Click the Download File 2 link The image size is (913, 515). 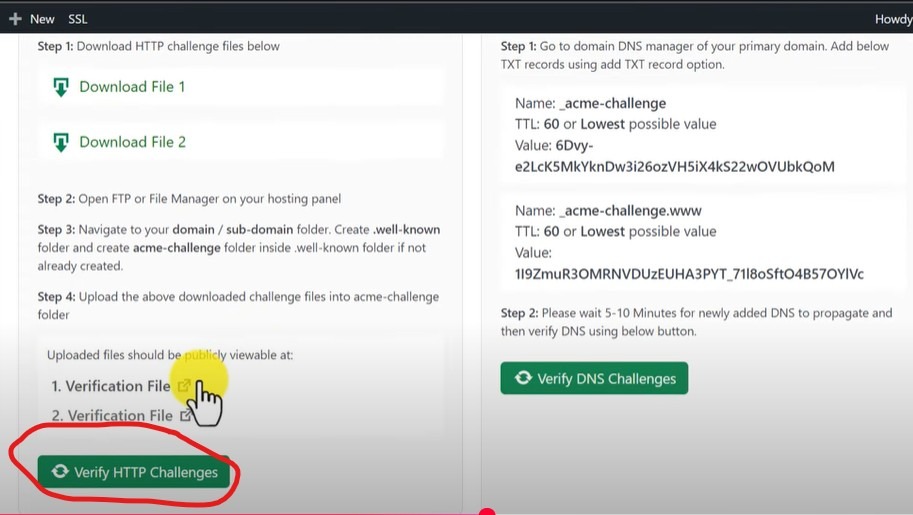[x=132, y=142]
